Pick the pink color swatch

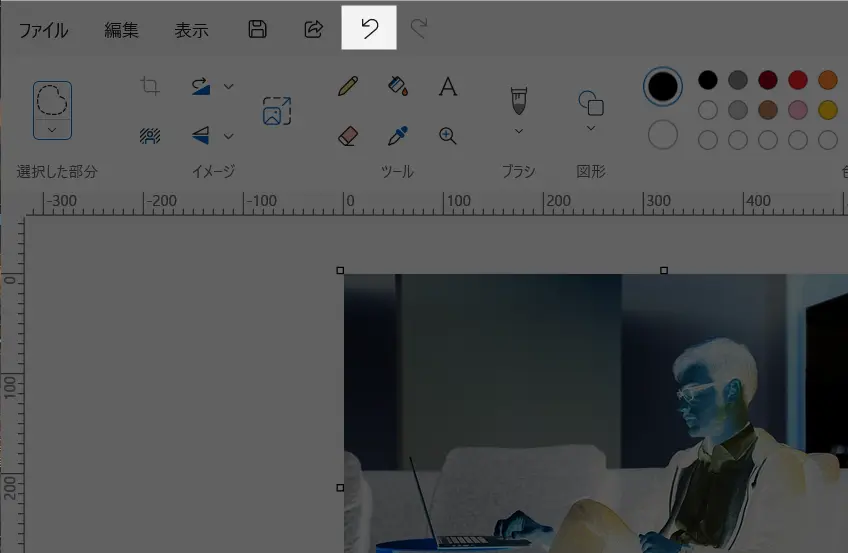(798, 110)
